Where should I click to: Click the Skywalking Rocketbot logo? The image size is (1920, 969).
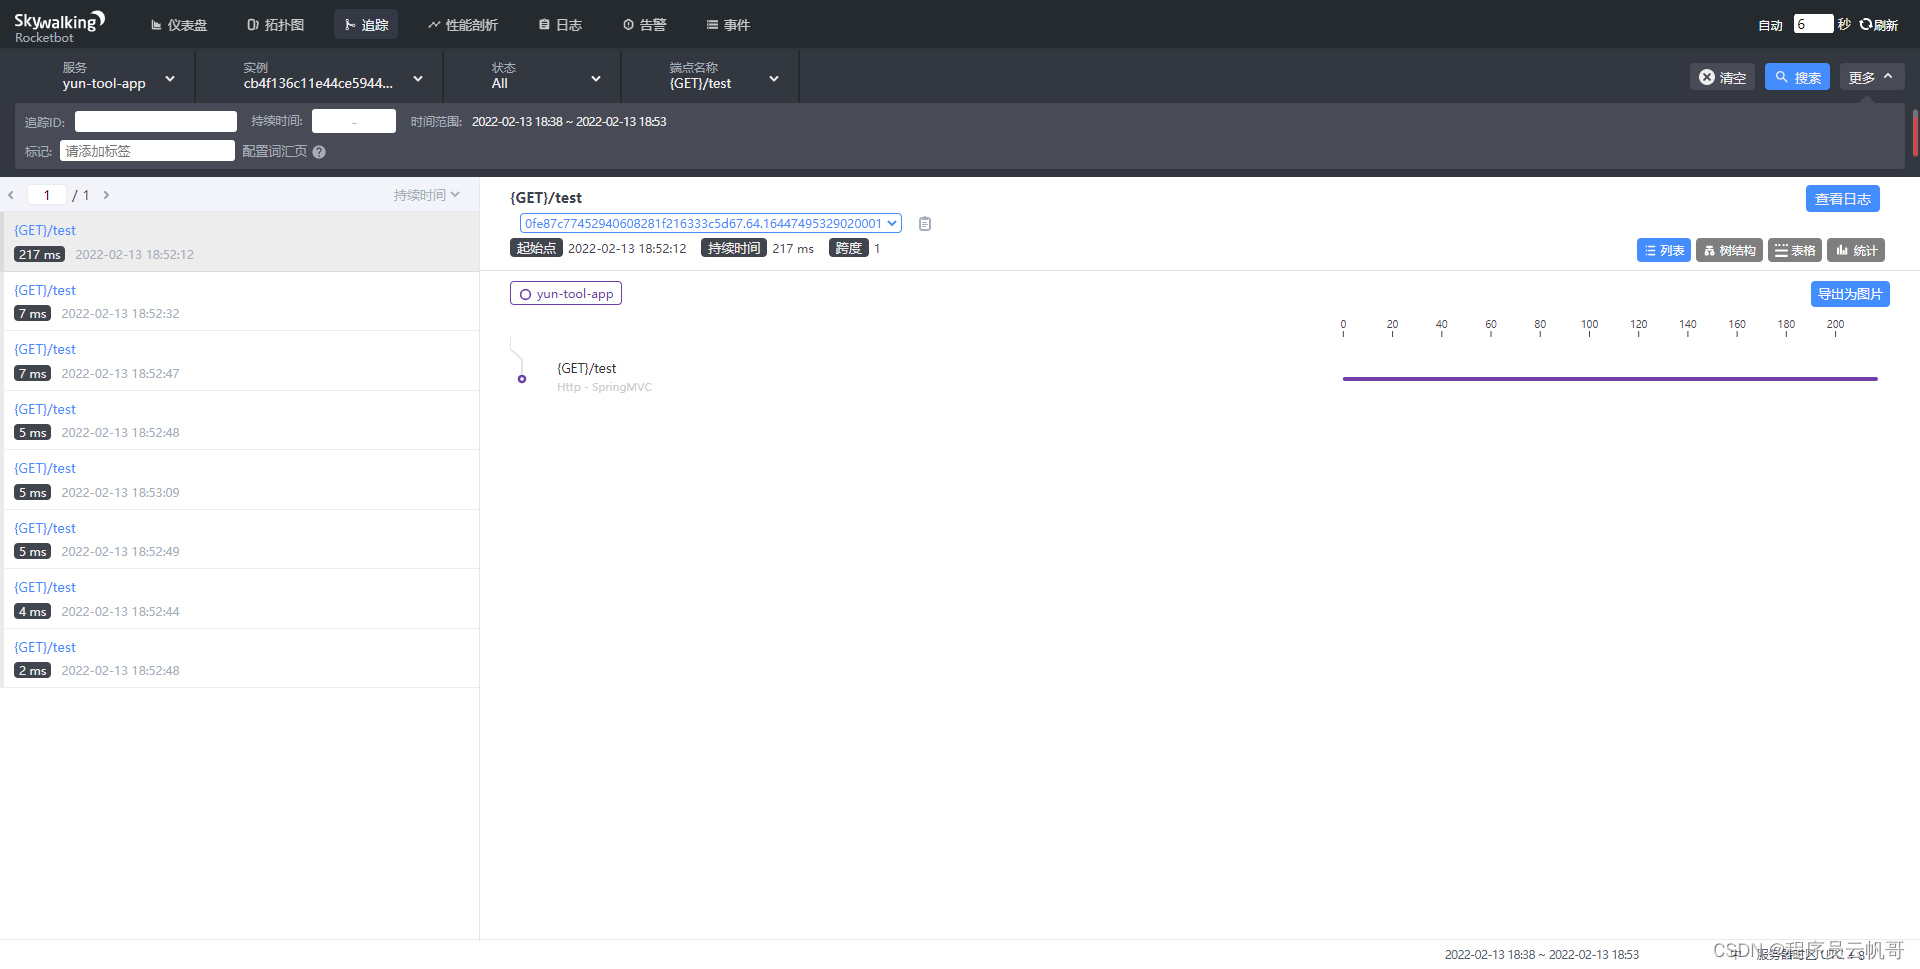pyautogui.click(x=59, y=27)
